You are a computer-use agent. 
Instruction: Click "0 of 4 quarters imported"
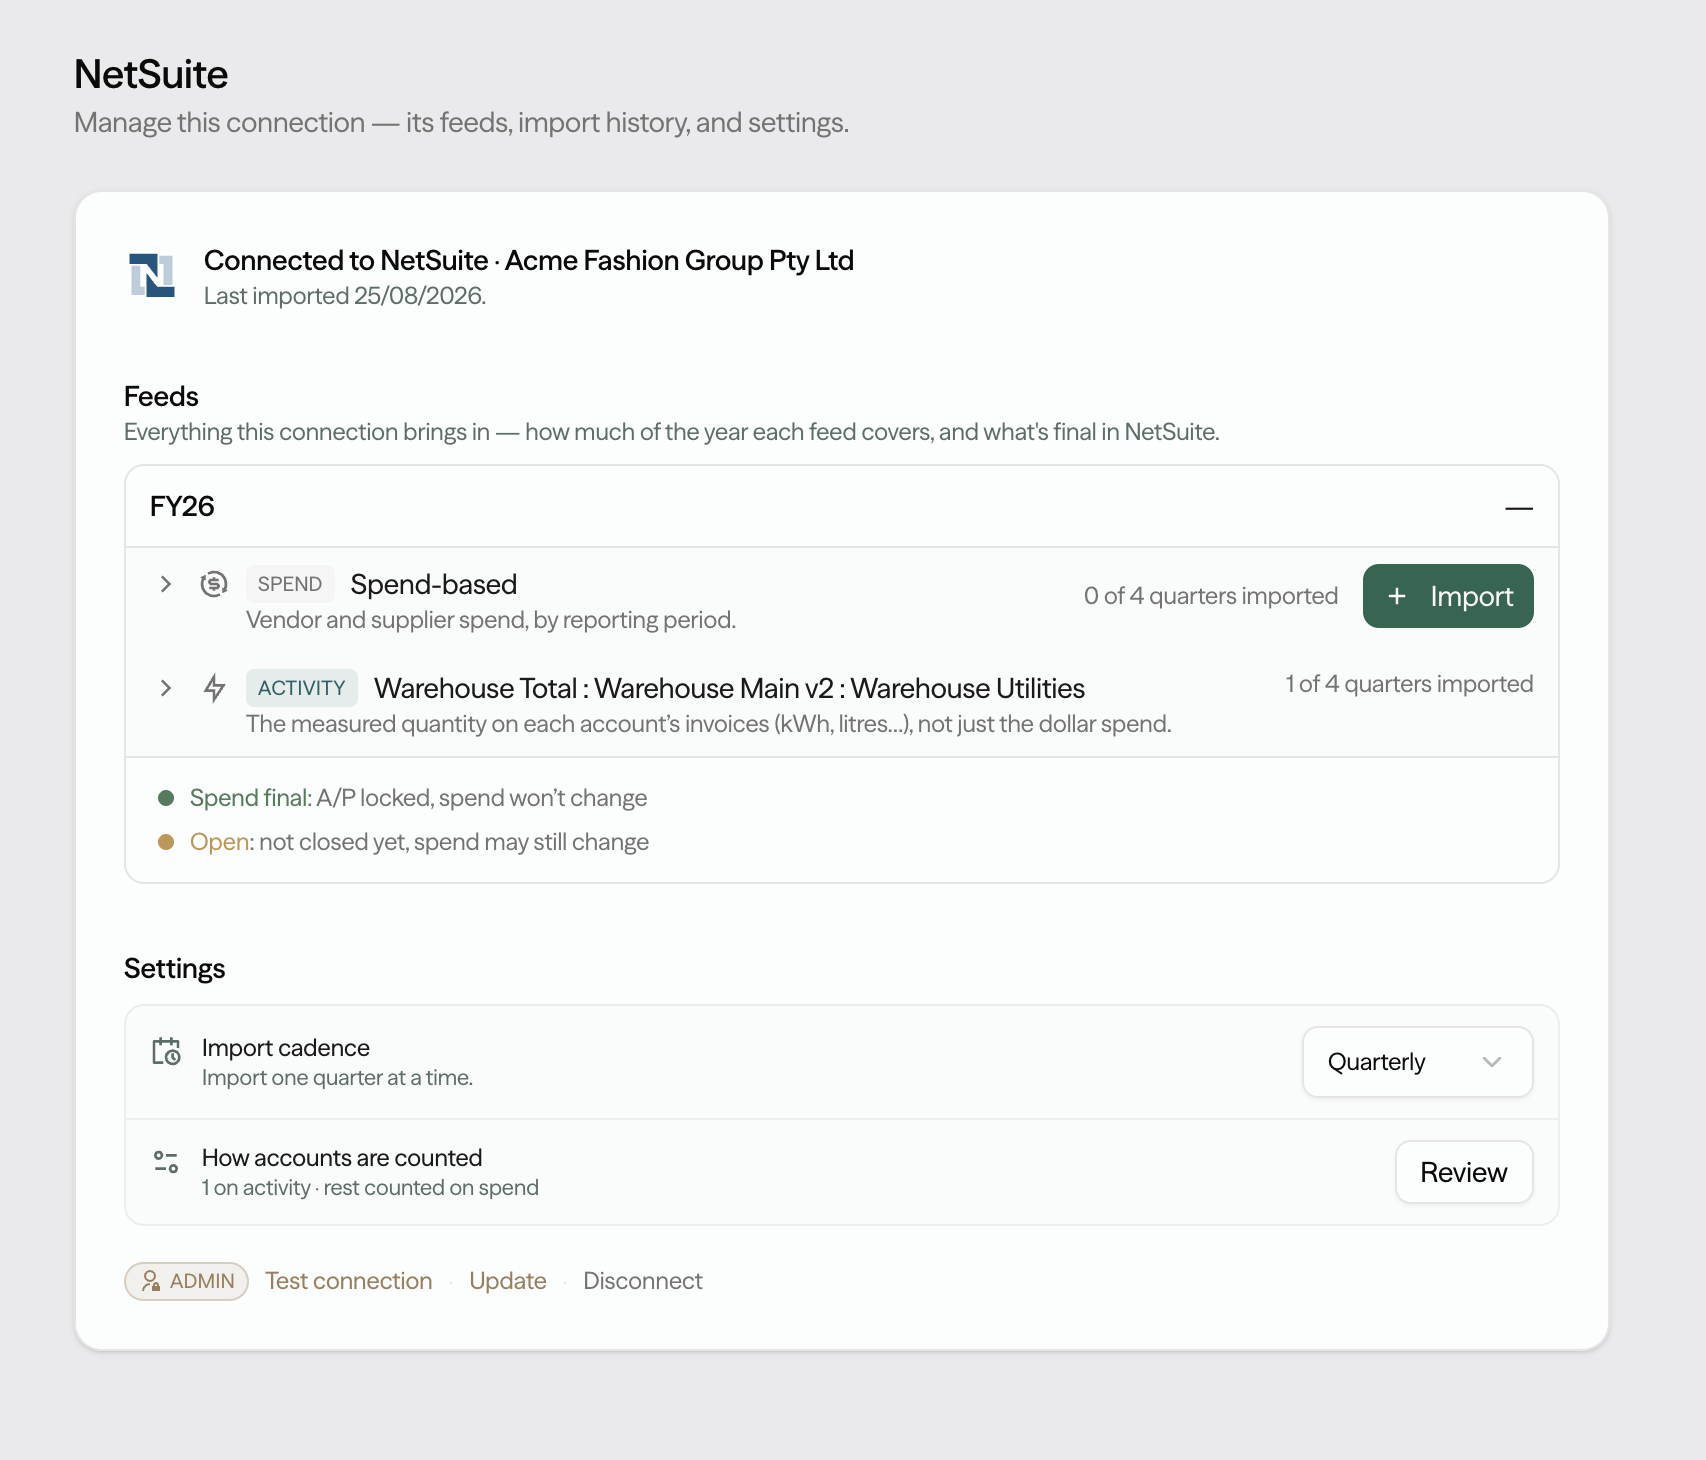[x=1211, y=596]
